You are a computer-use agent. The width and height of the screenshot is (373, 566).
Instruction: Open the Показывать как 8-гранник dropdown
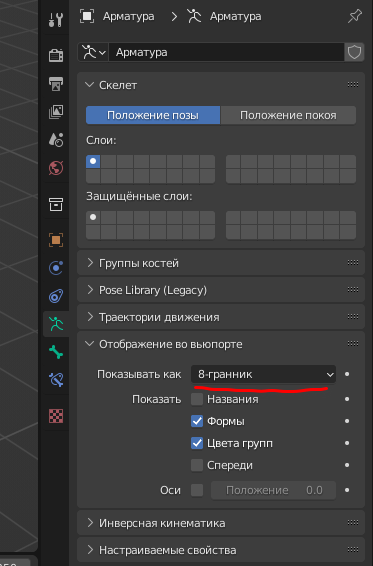click(x=263, y=374)
